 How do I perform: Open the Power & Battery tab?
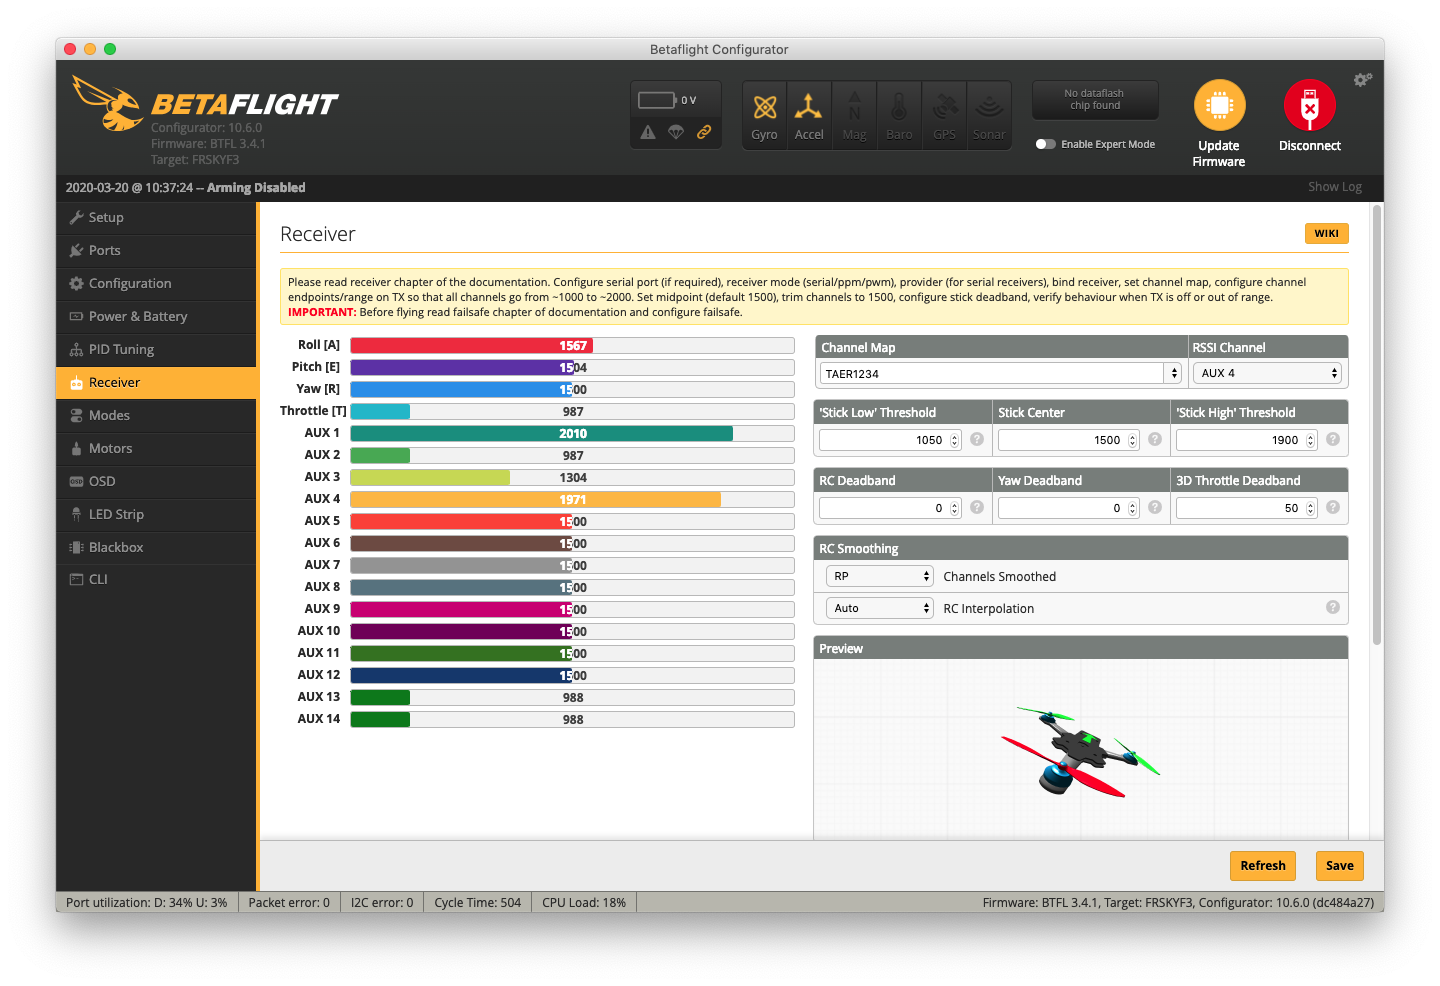click(156, 316)
